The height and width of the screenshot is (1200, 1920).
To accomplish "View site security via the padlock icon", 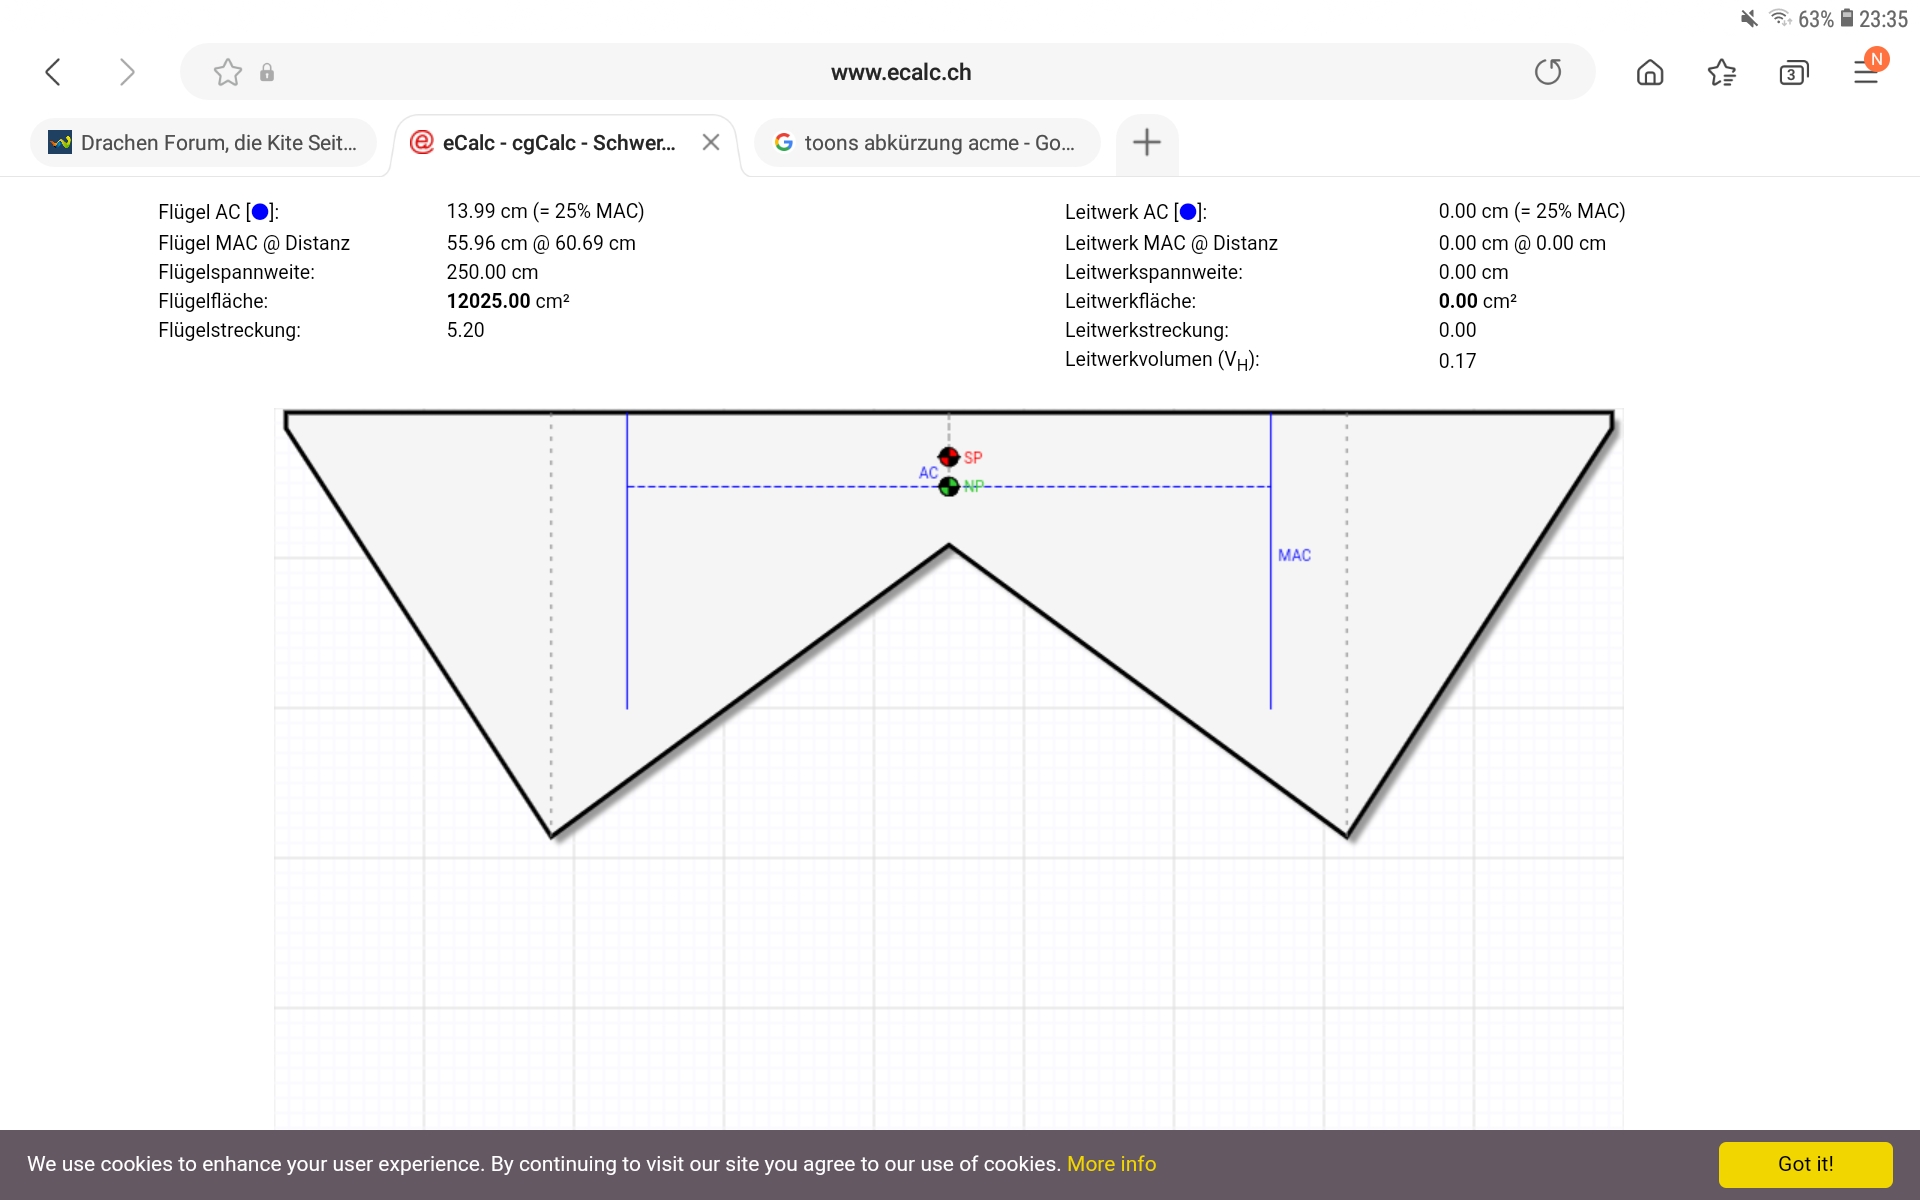I will [x=267, y=72].
